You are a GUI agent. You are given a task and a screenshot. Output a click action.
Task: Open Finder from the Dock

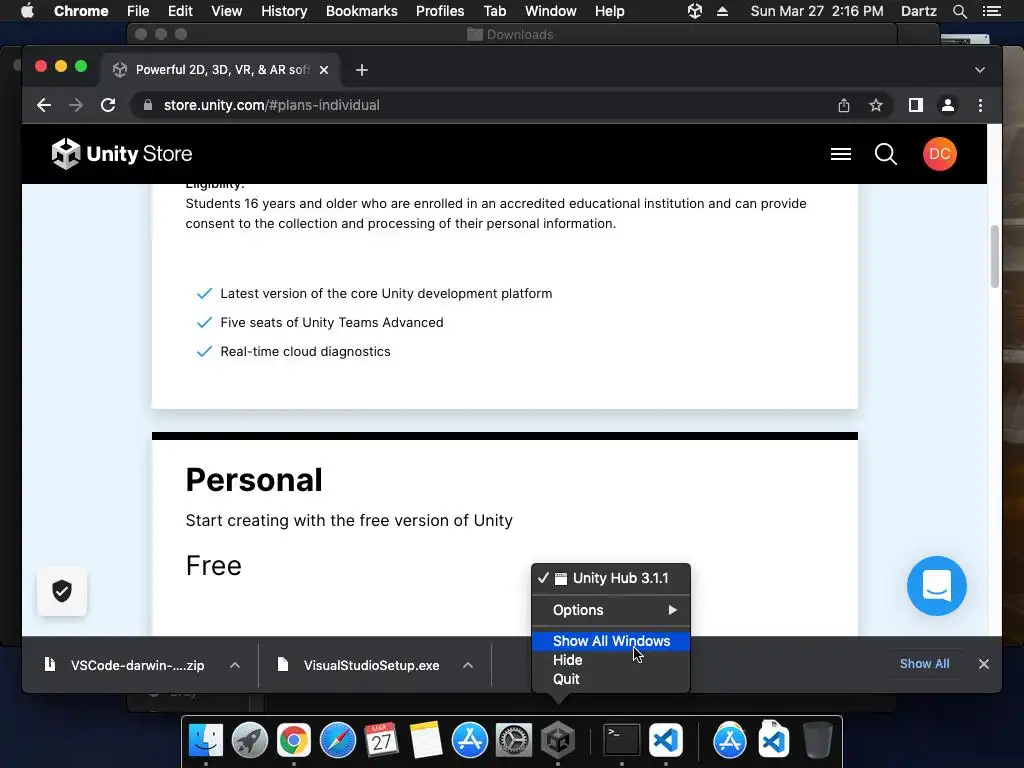point(206,740)
